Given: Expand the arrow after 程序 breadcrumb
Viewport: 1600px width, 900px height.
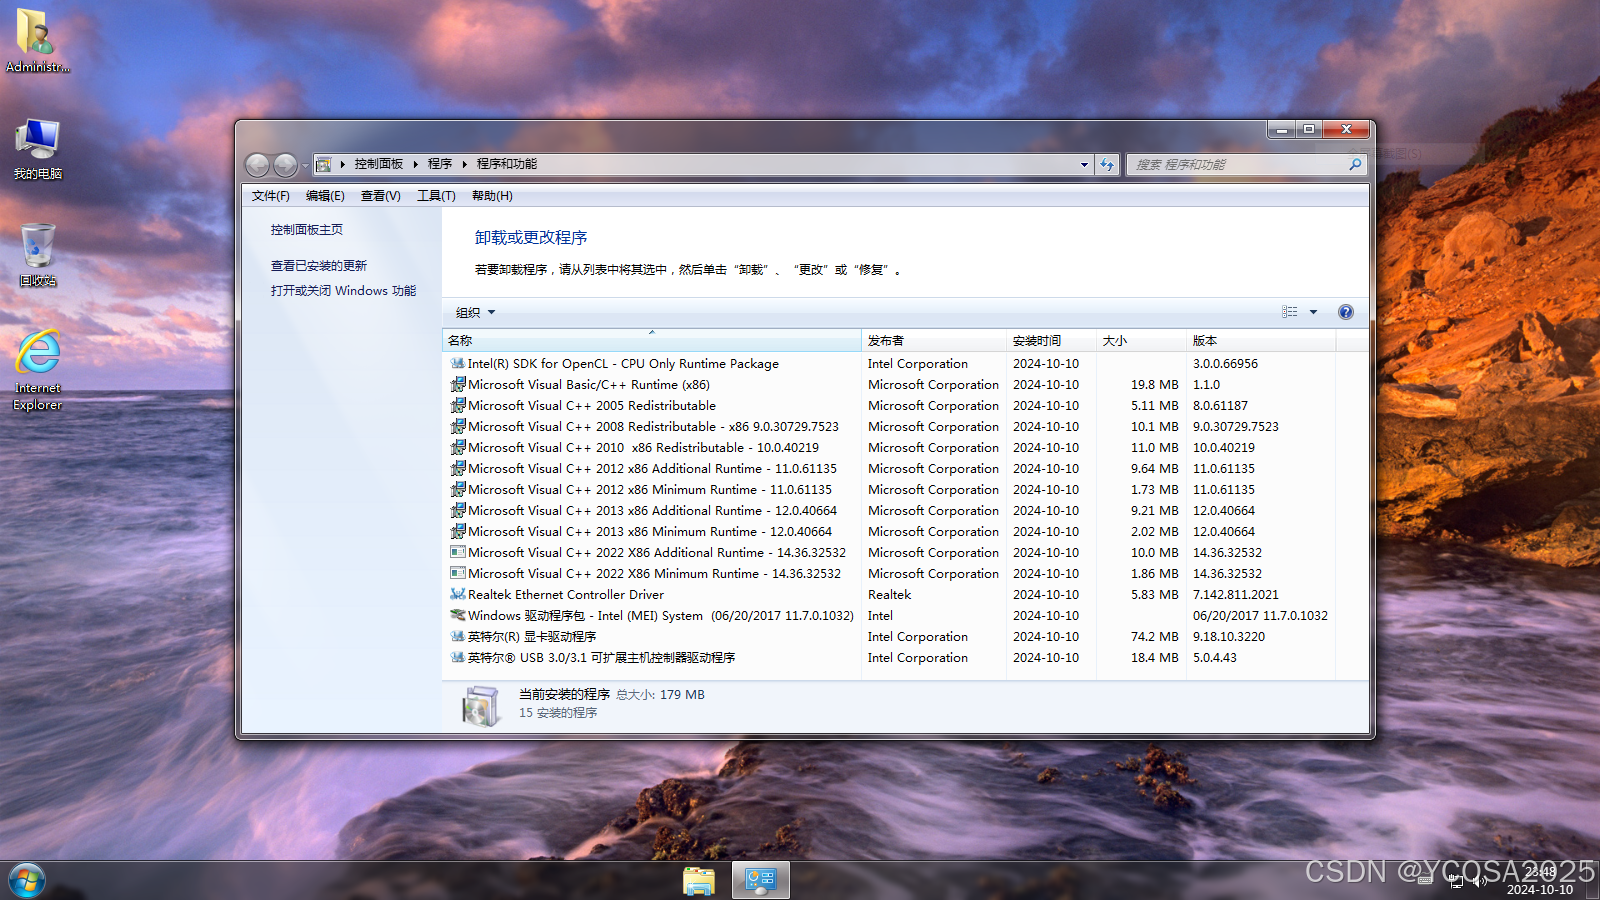Looking at the screenshot, I should (465, 164).
